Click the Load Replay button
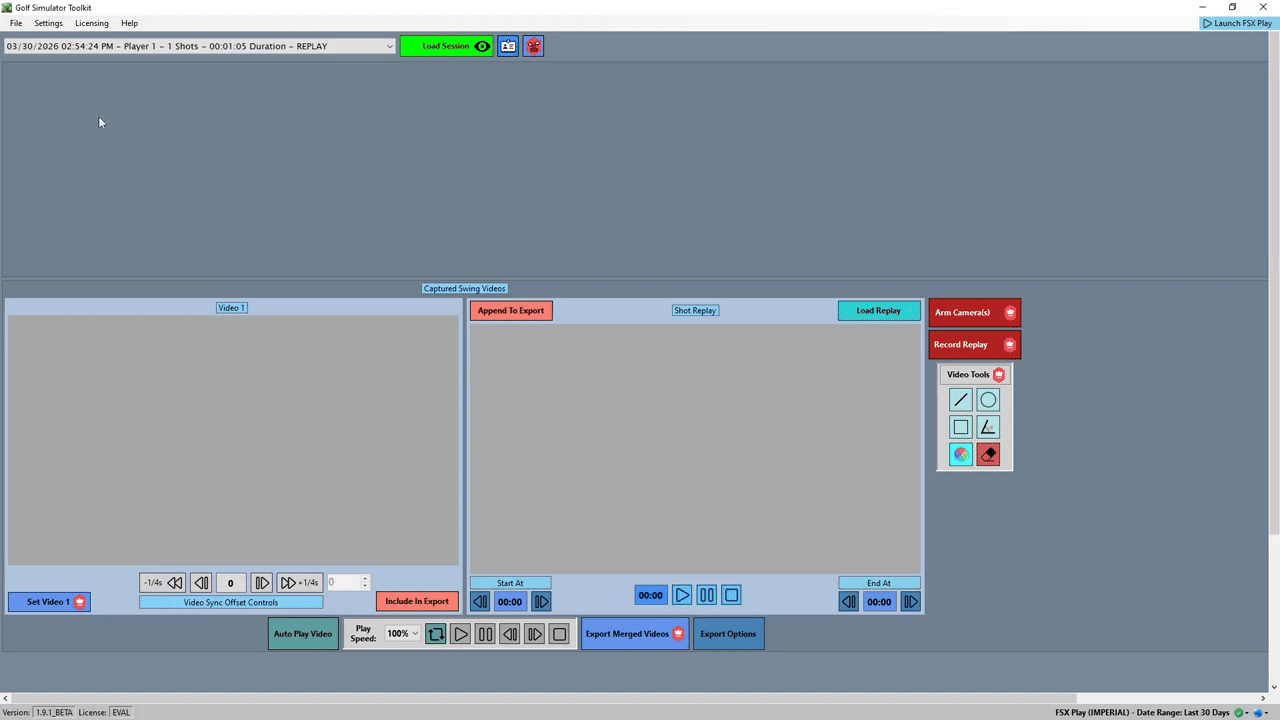Viewport: 1280px width, 720px height. pos(879,311)
